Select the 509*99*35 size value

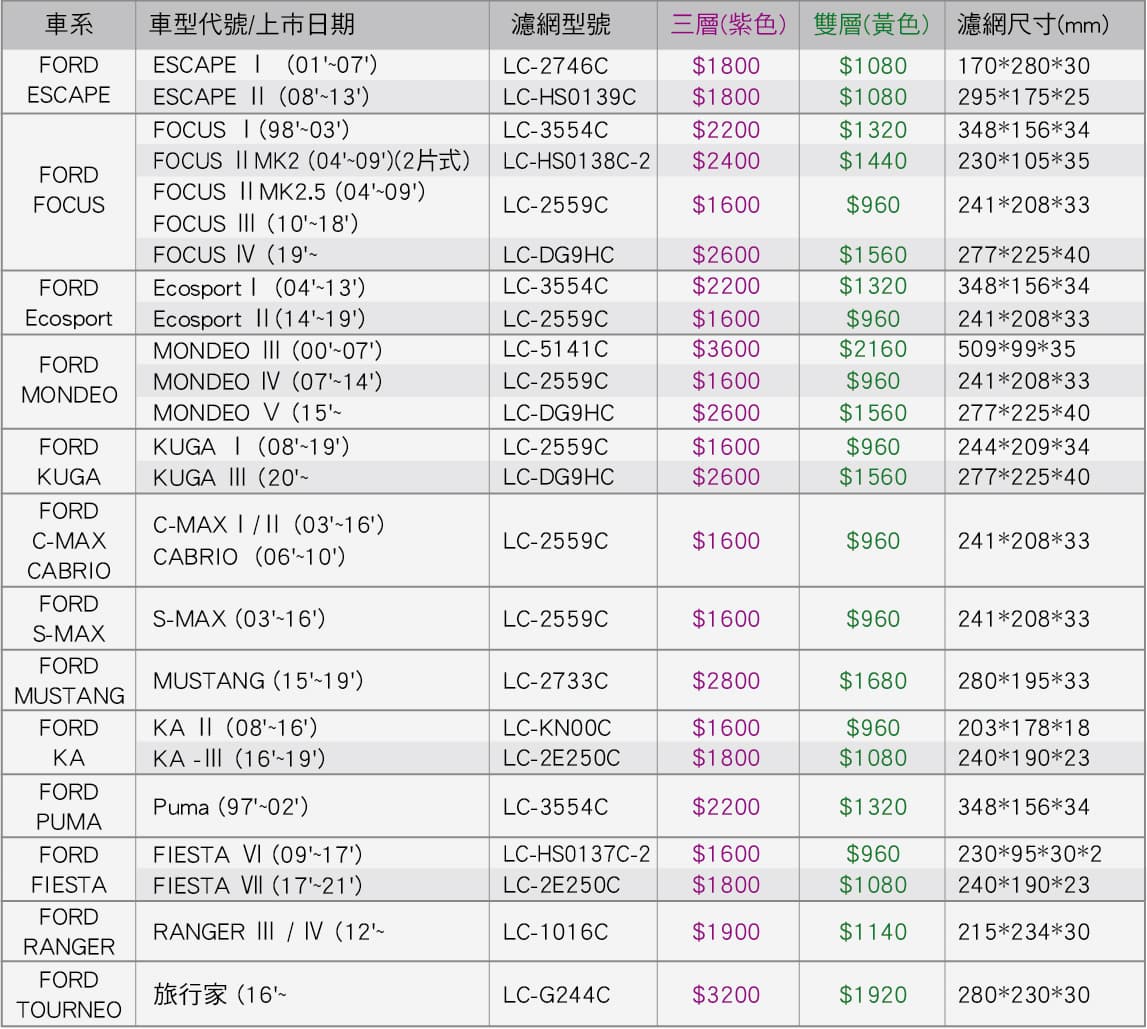[x=1016, y=350]
